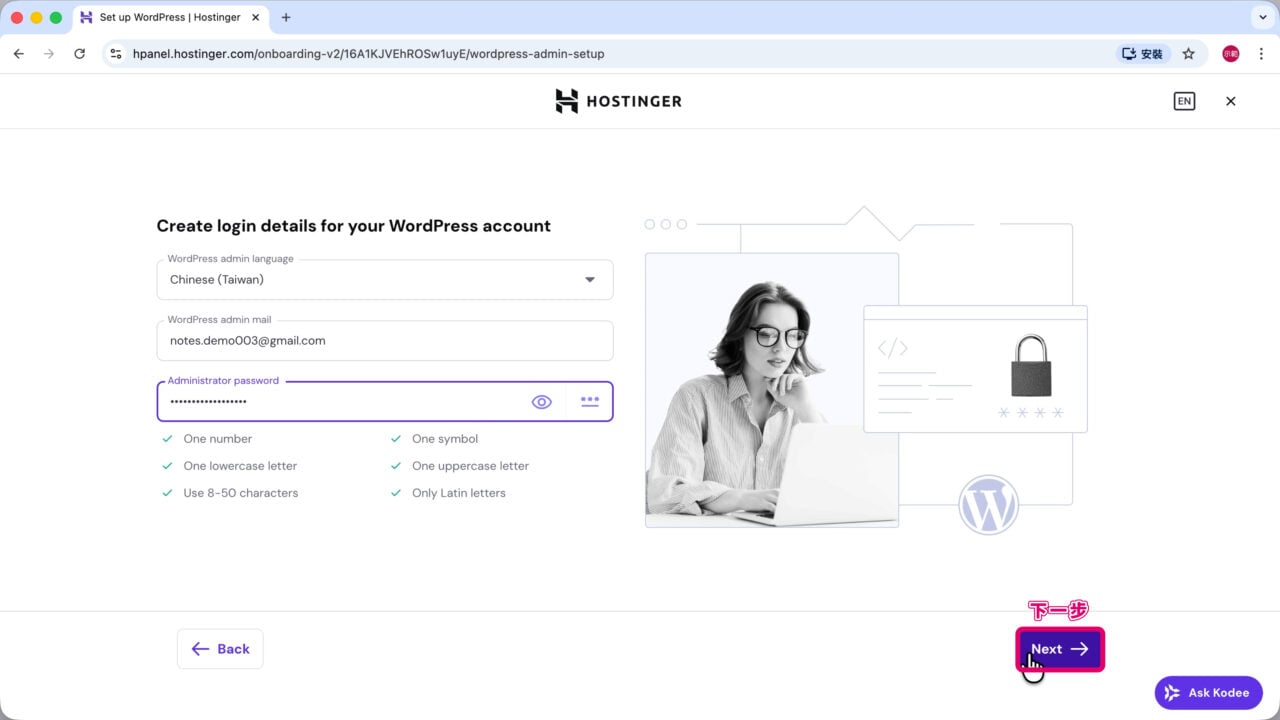Click the "One symbol" requirement text
Viewport: 1280px width, 720px height.
coord(445,439)
